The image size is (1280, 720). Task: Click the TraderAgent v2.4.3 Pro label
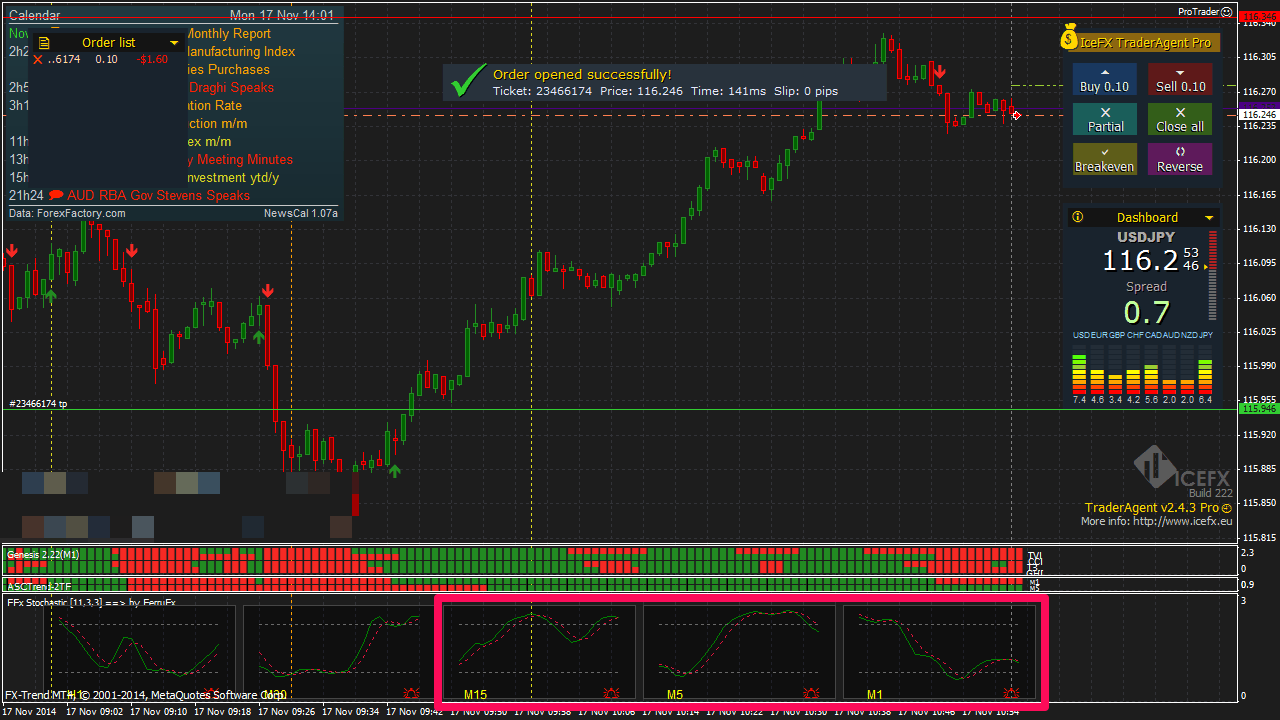[x=1152, y=508]
